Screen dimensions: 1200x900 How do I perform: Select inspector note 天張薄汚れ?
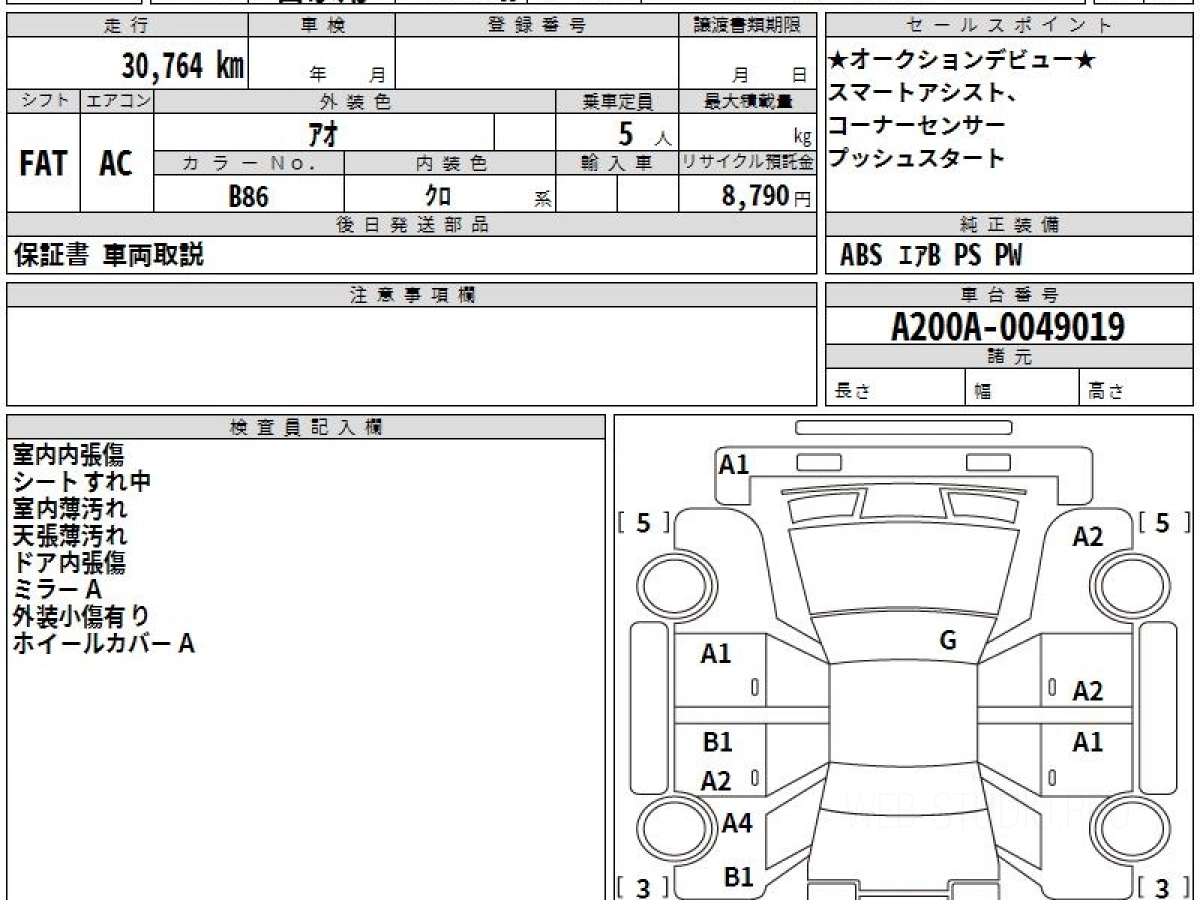click(70, 536)
